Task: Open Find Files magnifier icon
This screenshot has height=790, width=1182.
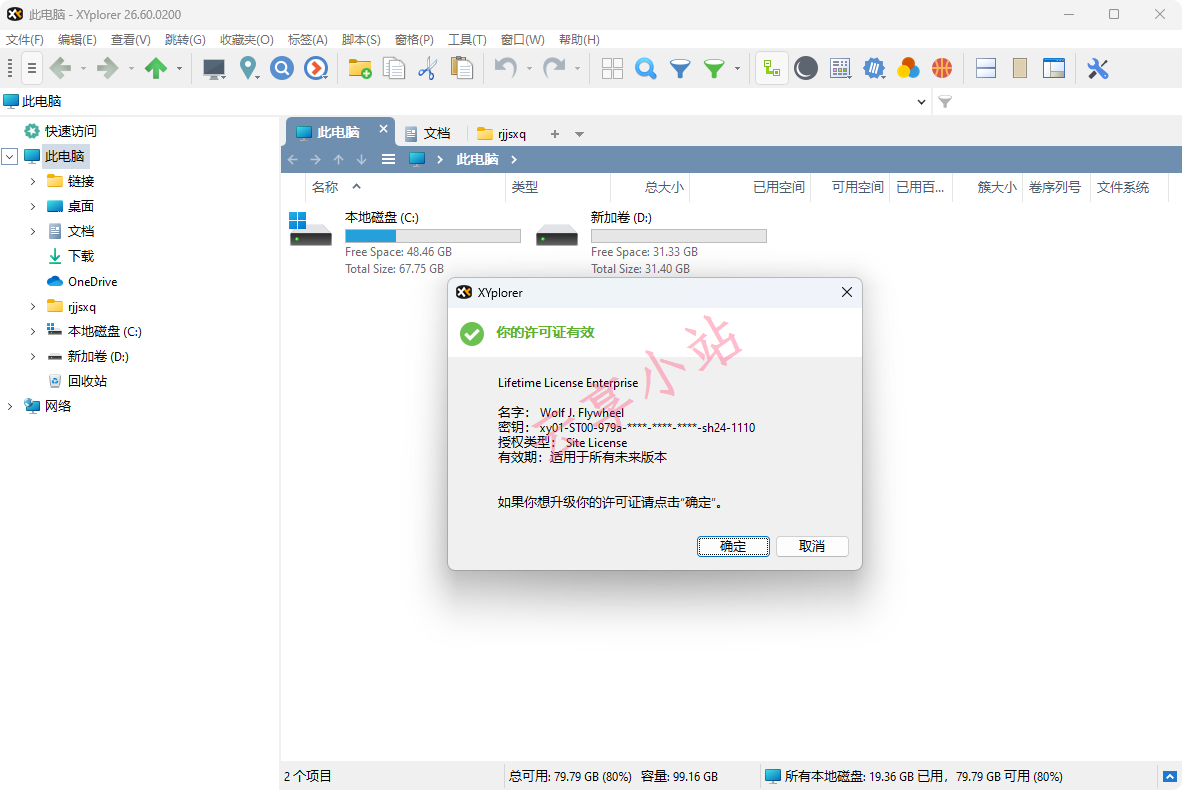Action: point(646,69)
